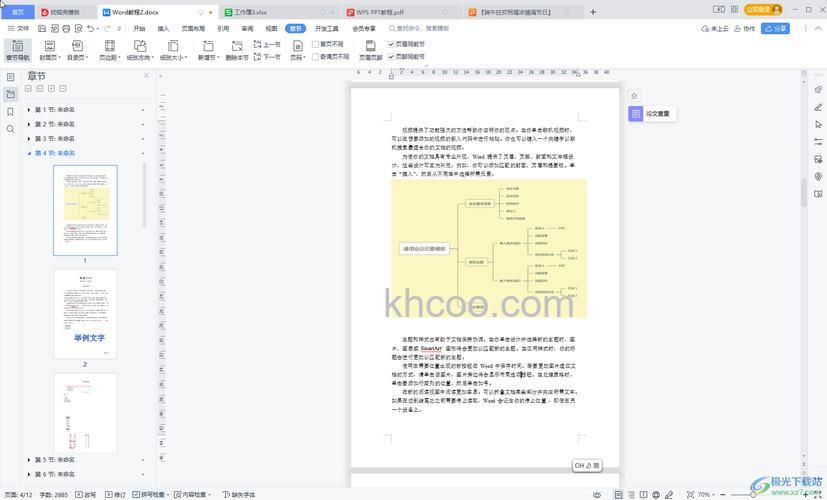Click the outline icon in left sidebar

[11, 77]
